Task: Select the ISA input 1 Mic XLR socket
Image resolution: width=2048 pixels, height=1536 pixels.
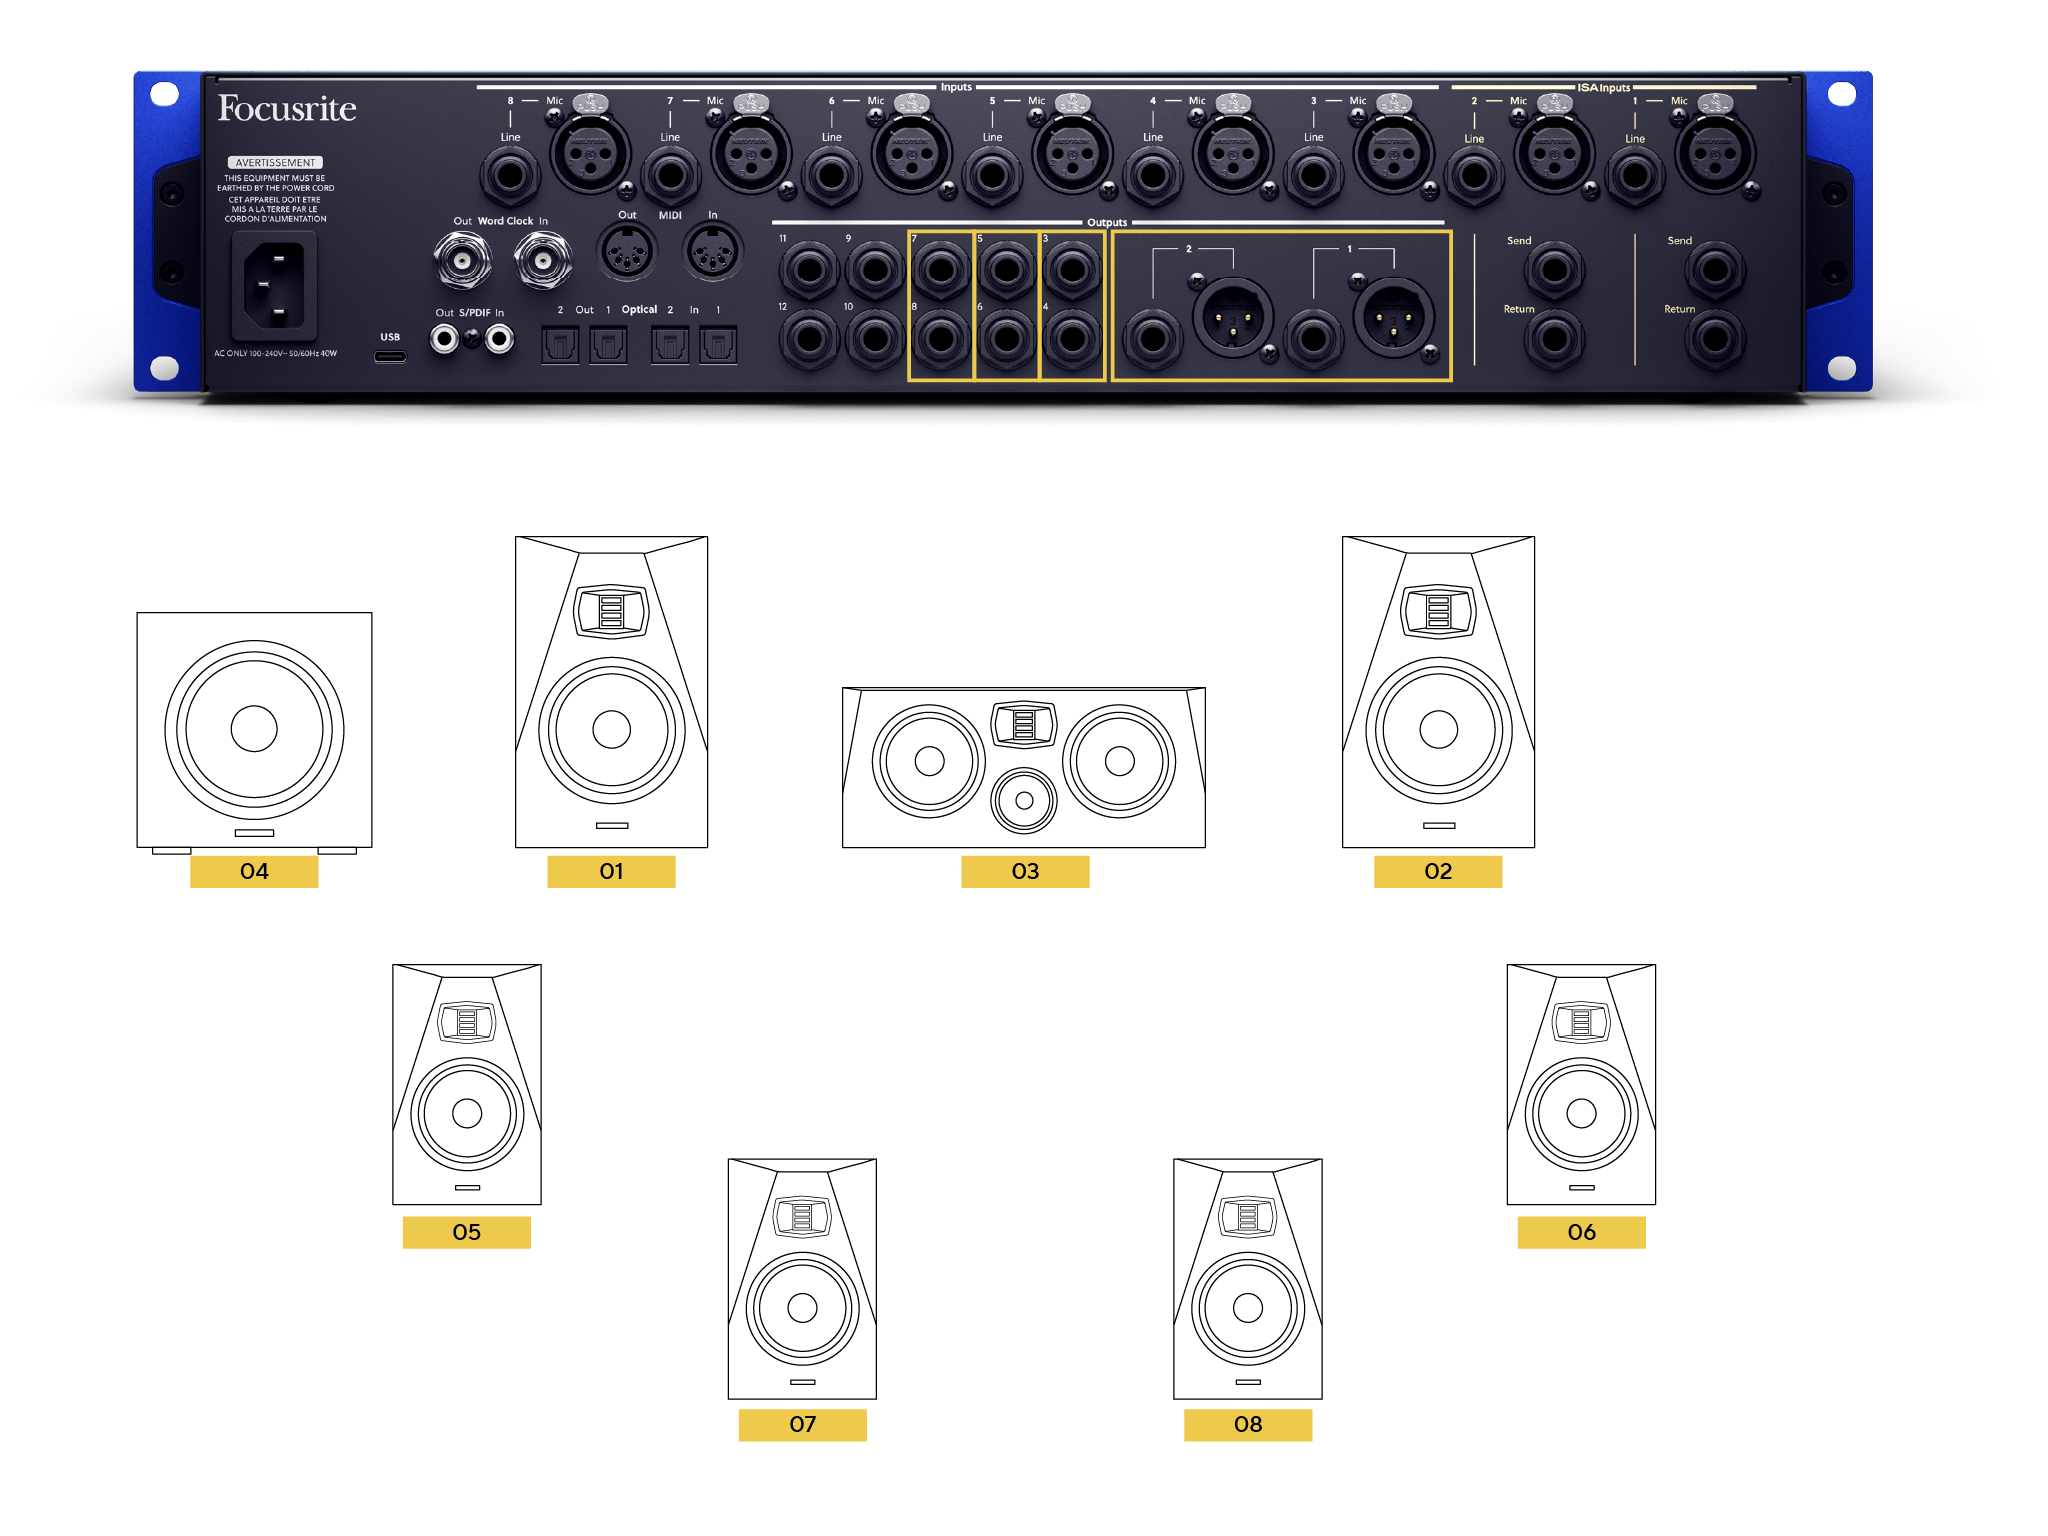Action: click(1715, 153)
